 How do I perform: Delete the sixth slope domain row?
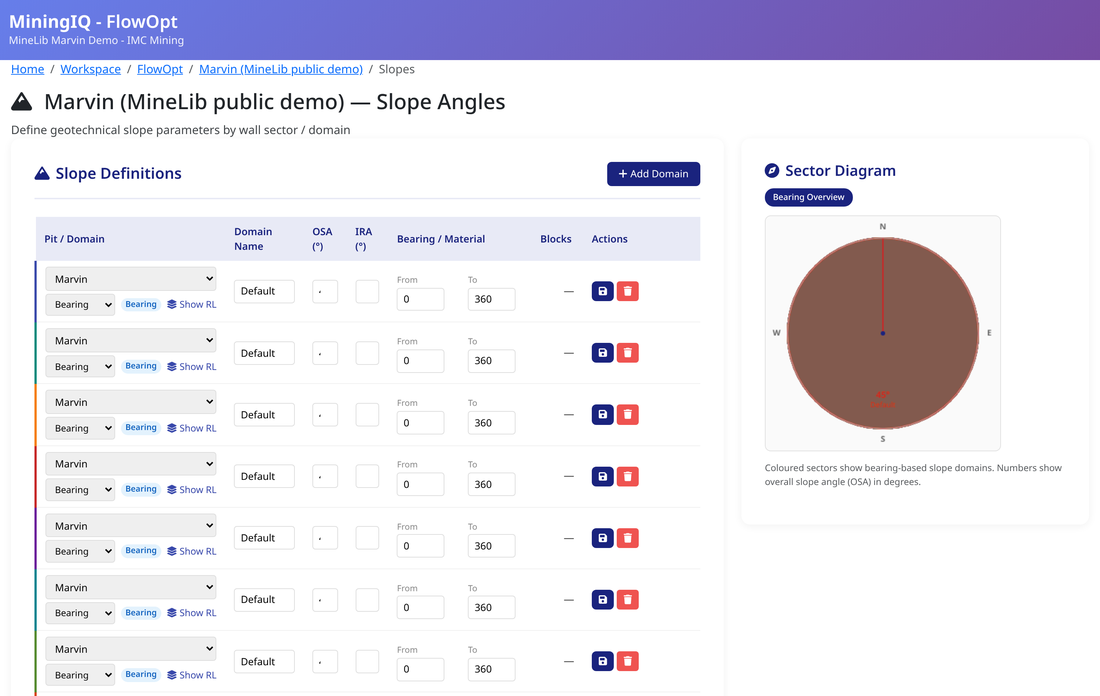(x=628, y=600)
